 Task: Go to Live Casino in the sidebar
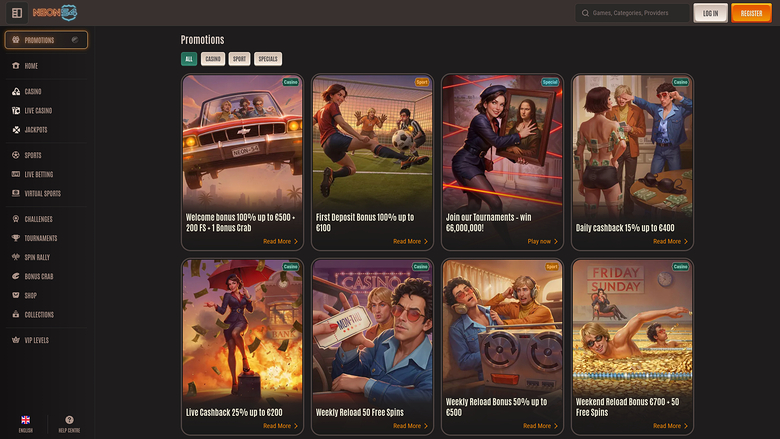(37, 110)
